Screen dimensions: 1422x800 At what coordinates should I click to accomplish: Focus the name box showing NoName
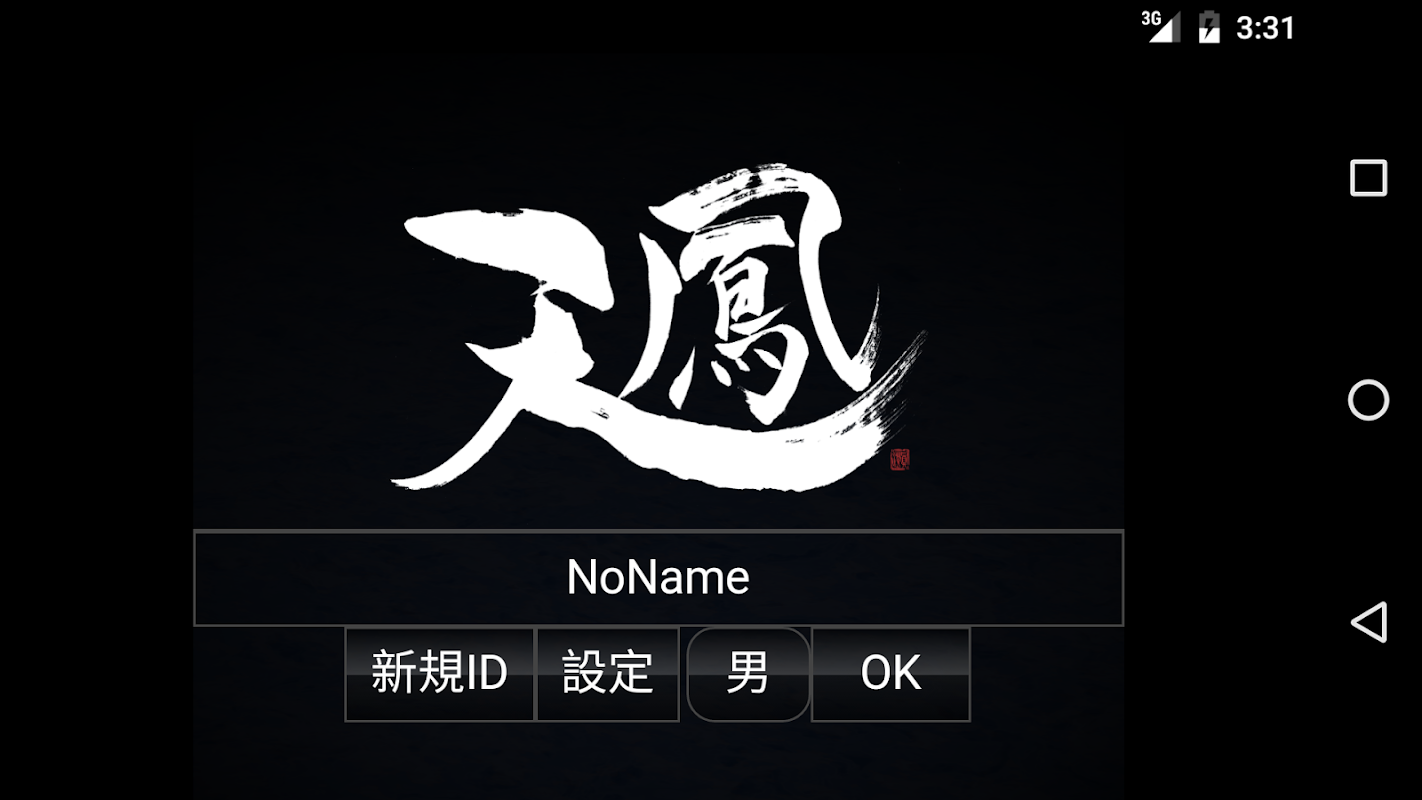(x=658, y=578)
